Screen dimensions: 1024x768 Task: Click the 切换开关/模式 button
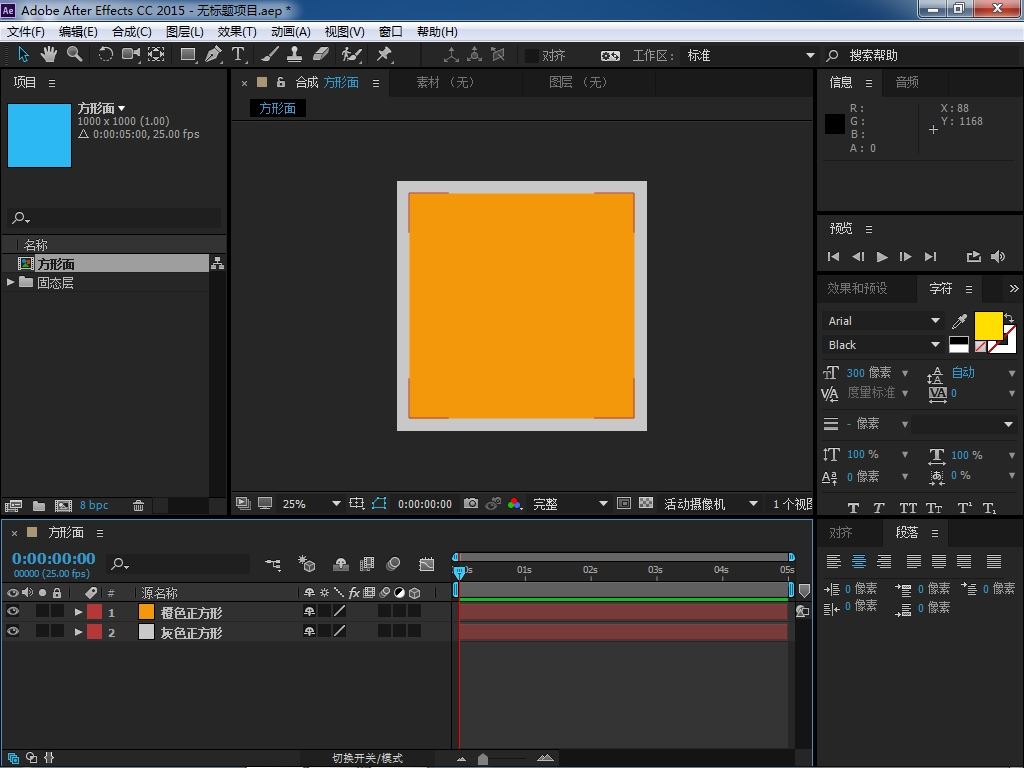click(367, 758)
